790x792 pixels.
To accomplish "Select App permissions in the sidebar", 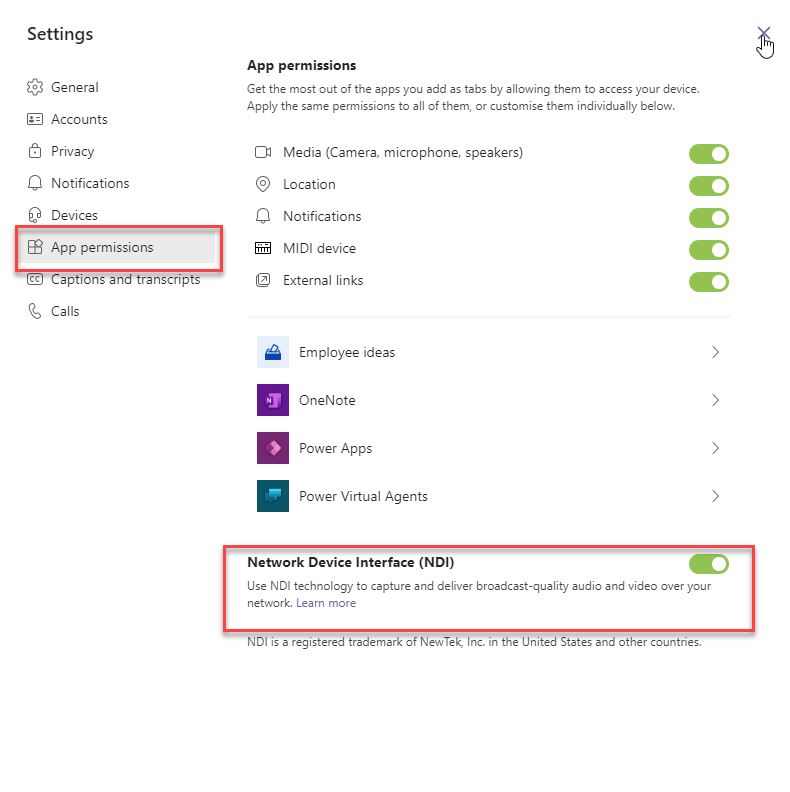I will (x=119, y=247).
